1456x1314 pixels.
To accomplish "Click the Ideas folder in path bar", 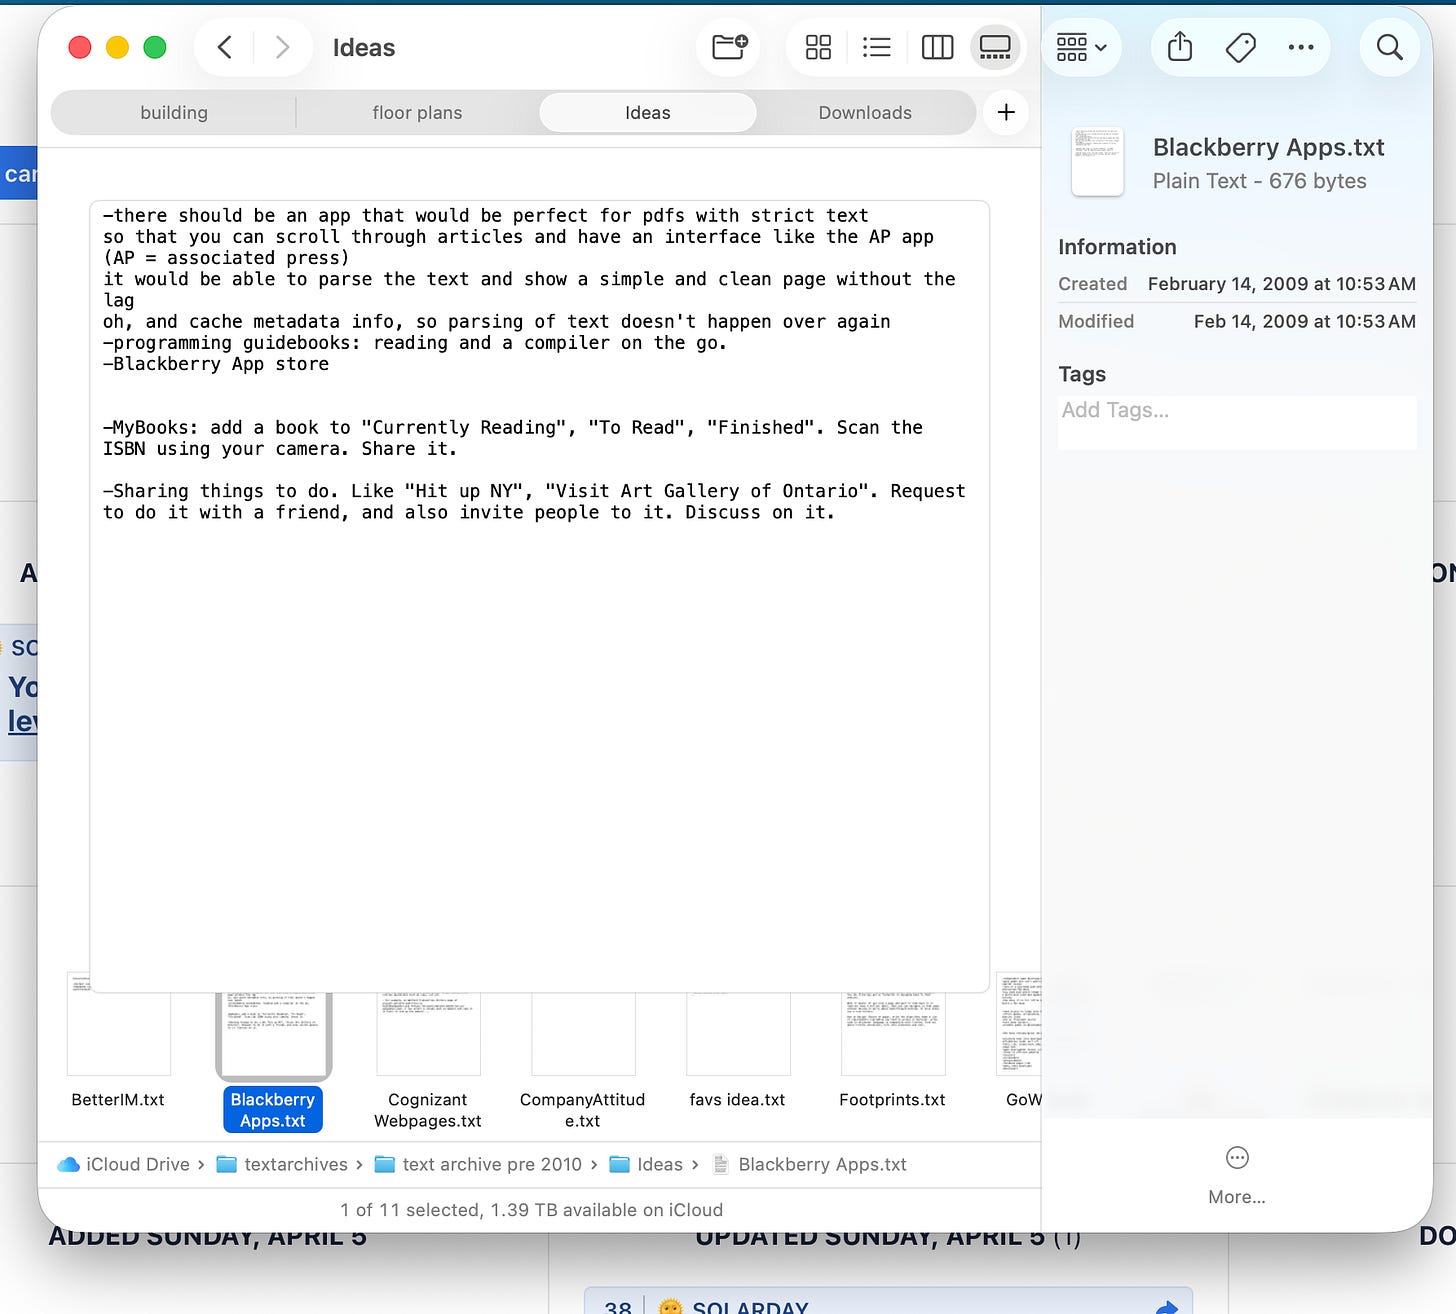I will (x=646, y=1164).
